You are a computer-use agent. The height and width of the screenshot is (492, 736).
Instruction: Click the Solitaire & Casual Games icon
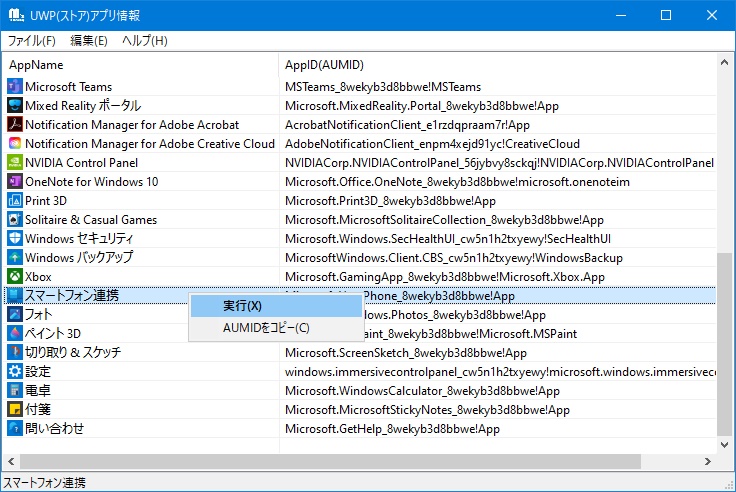[x=15, y=220]
